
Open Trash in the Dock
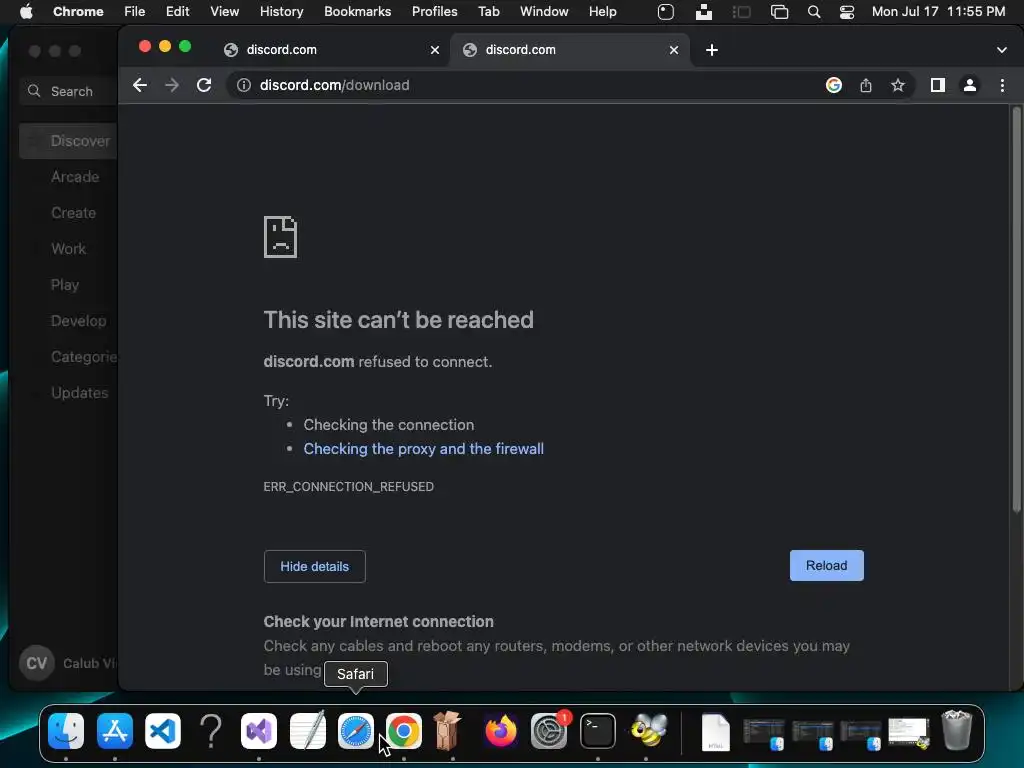[x=957, y=731]
